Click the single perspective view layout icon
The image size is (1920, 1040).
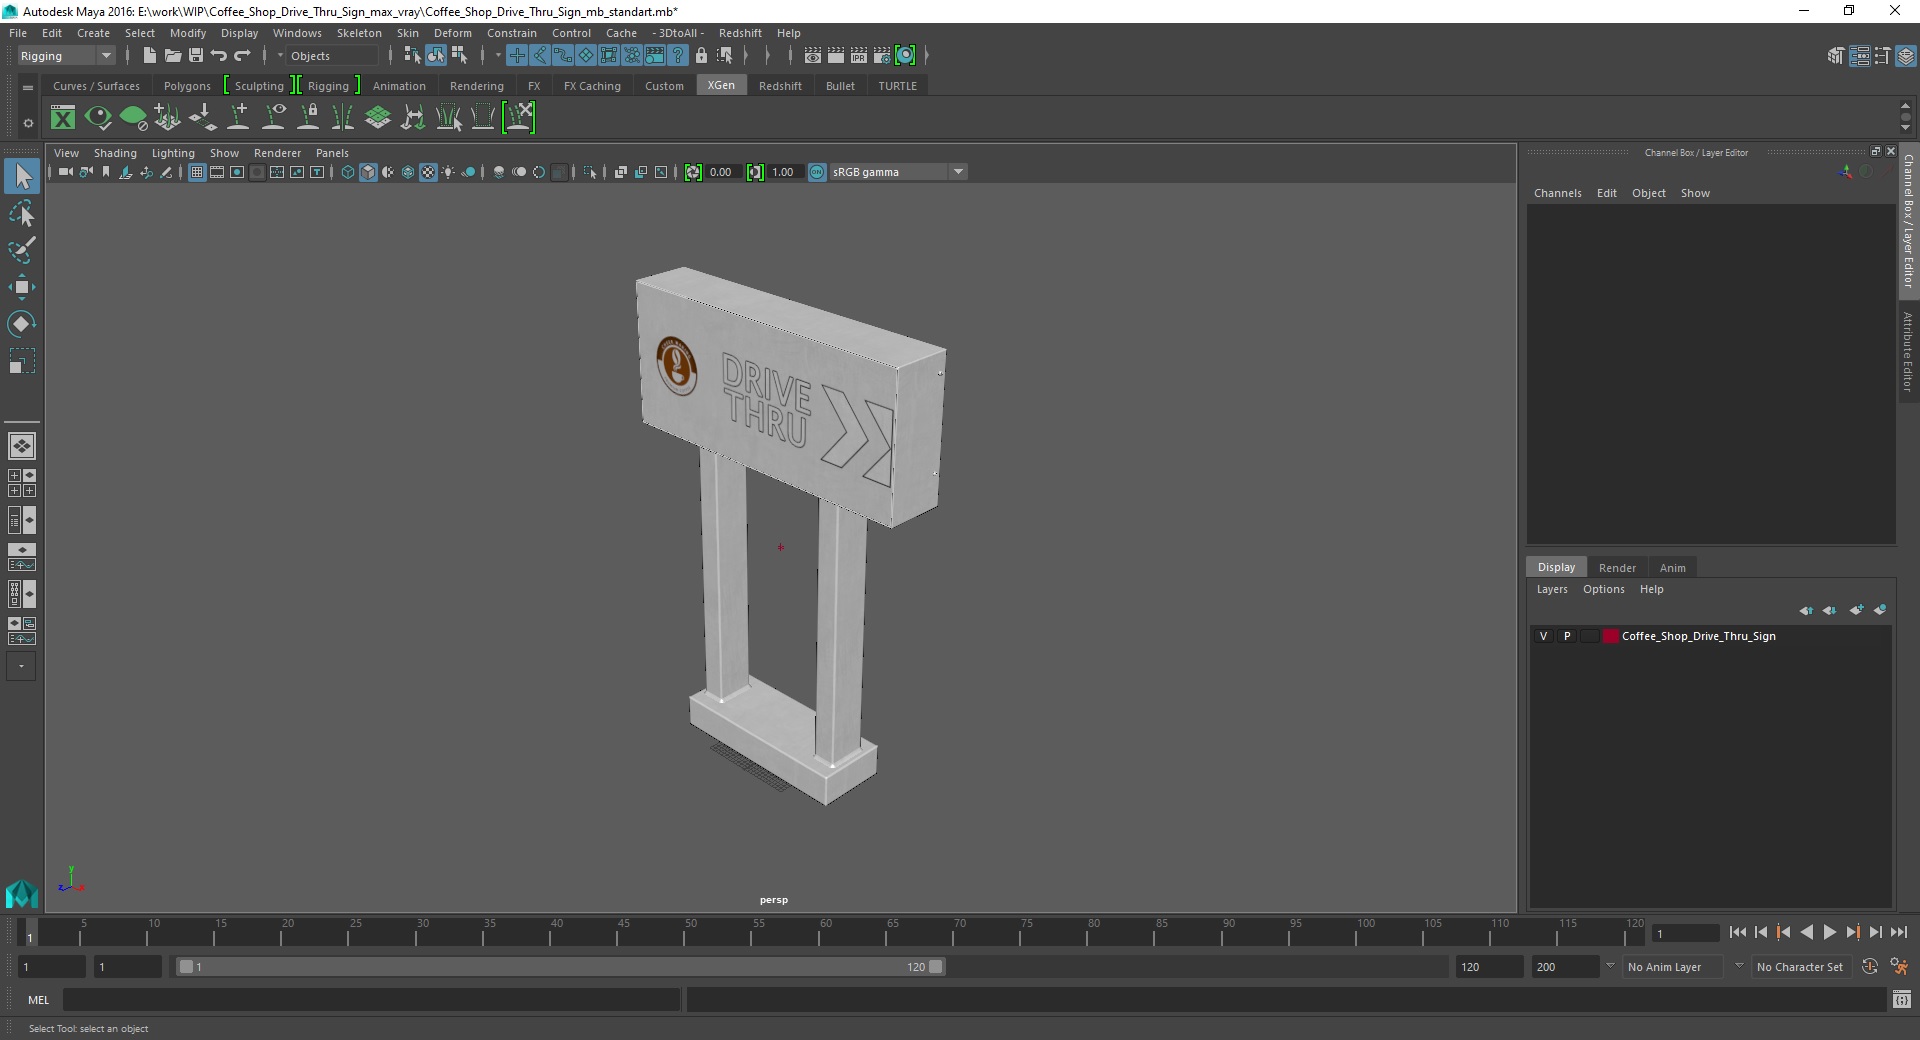[x=21, y=446]
